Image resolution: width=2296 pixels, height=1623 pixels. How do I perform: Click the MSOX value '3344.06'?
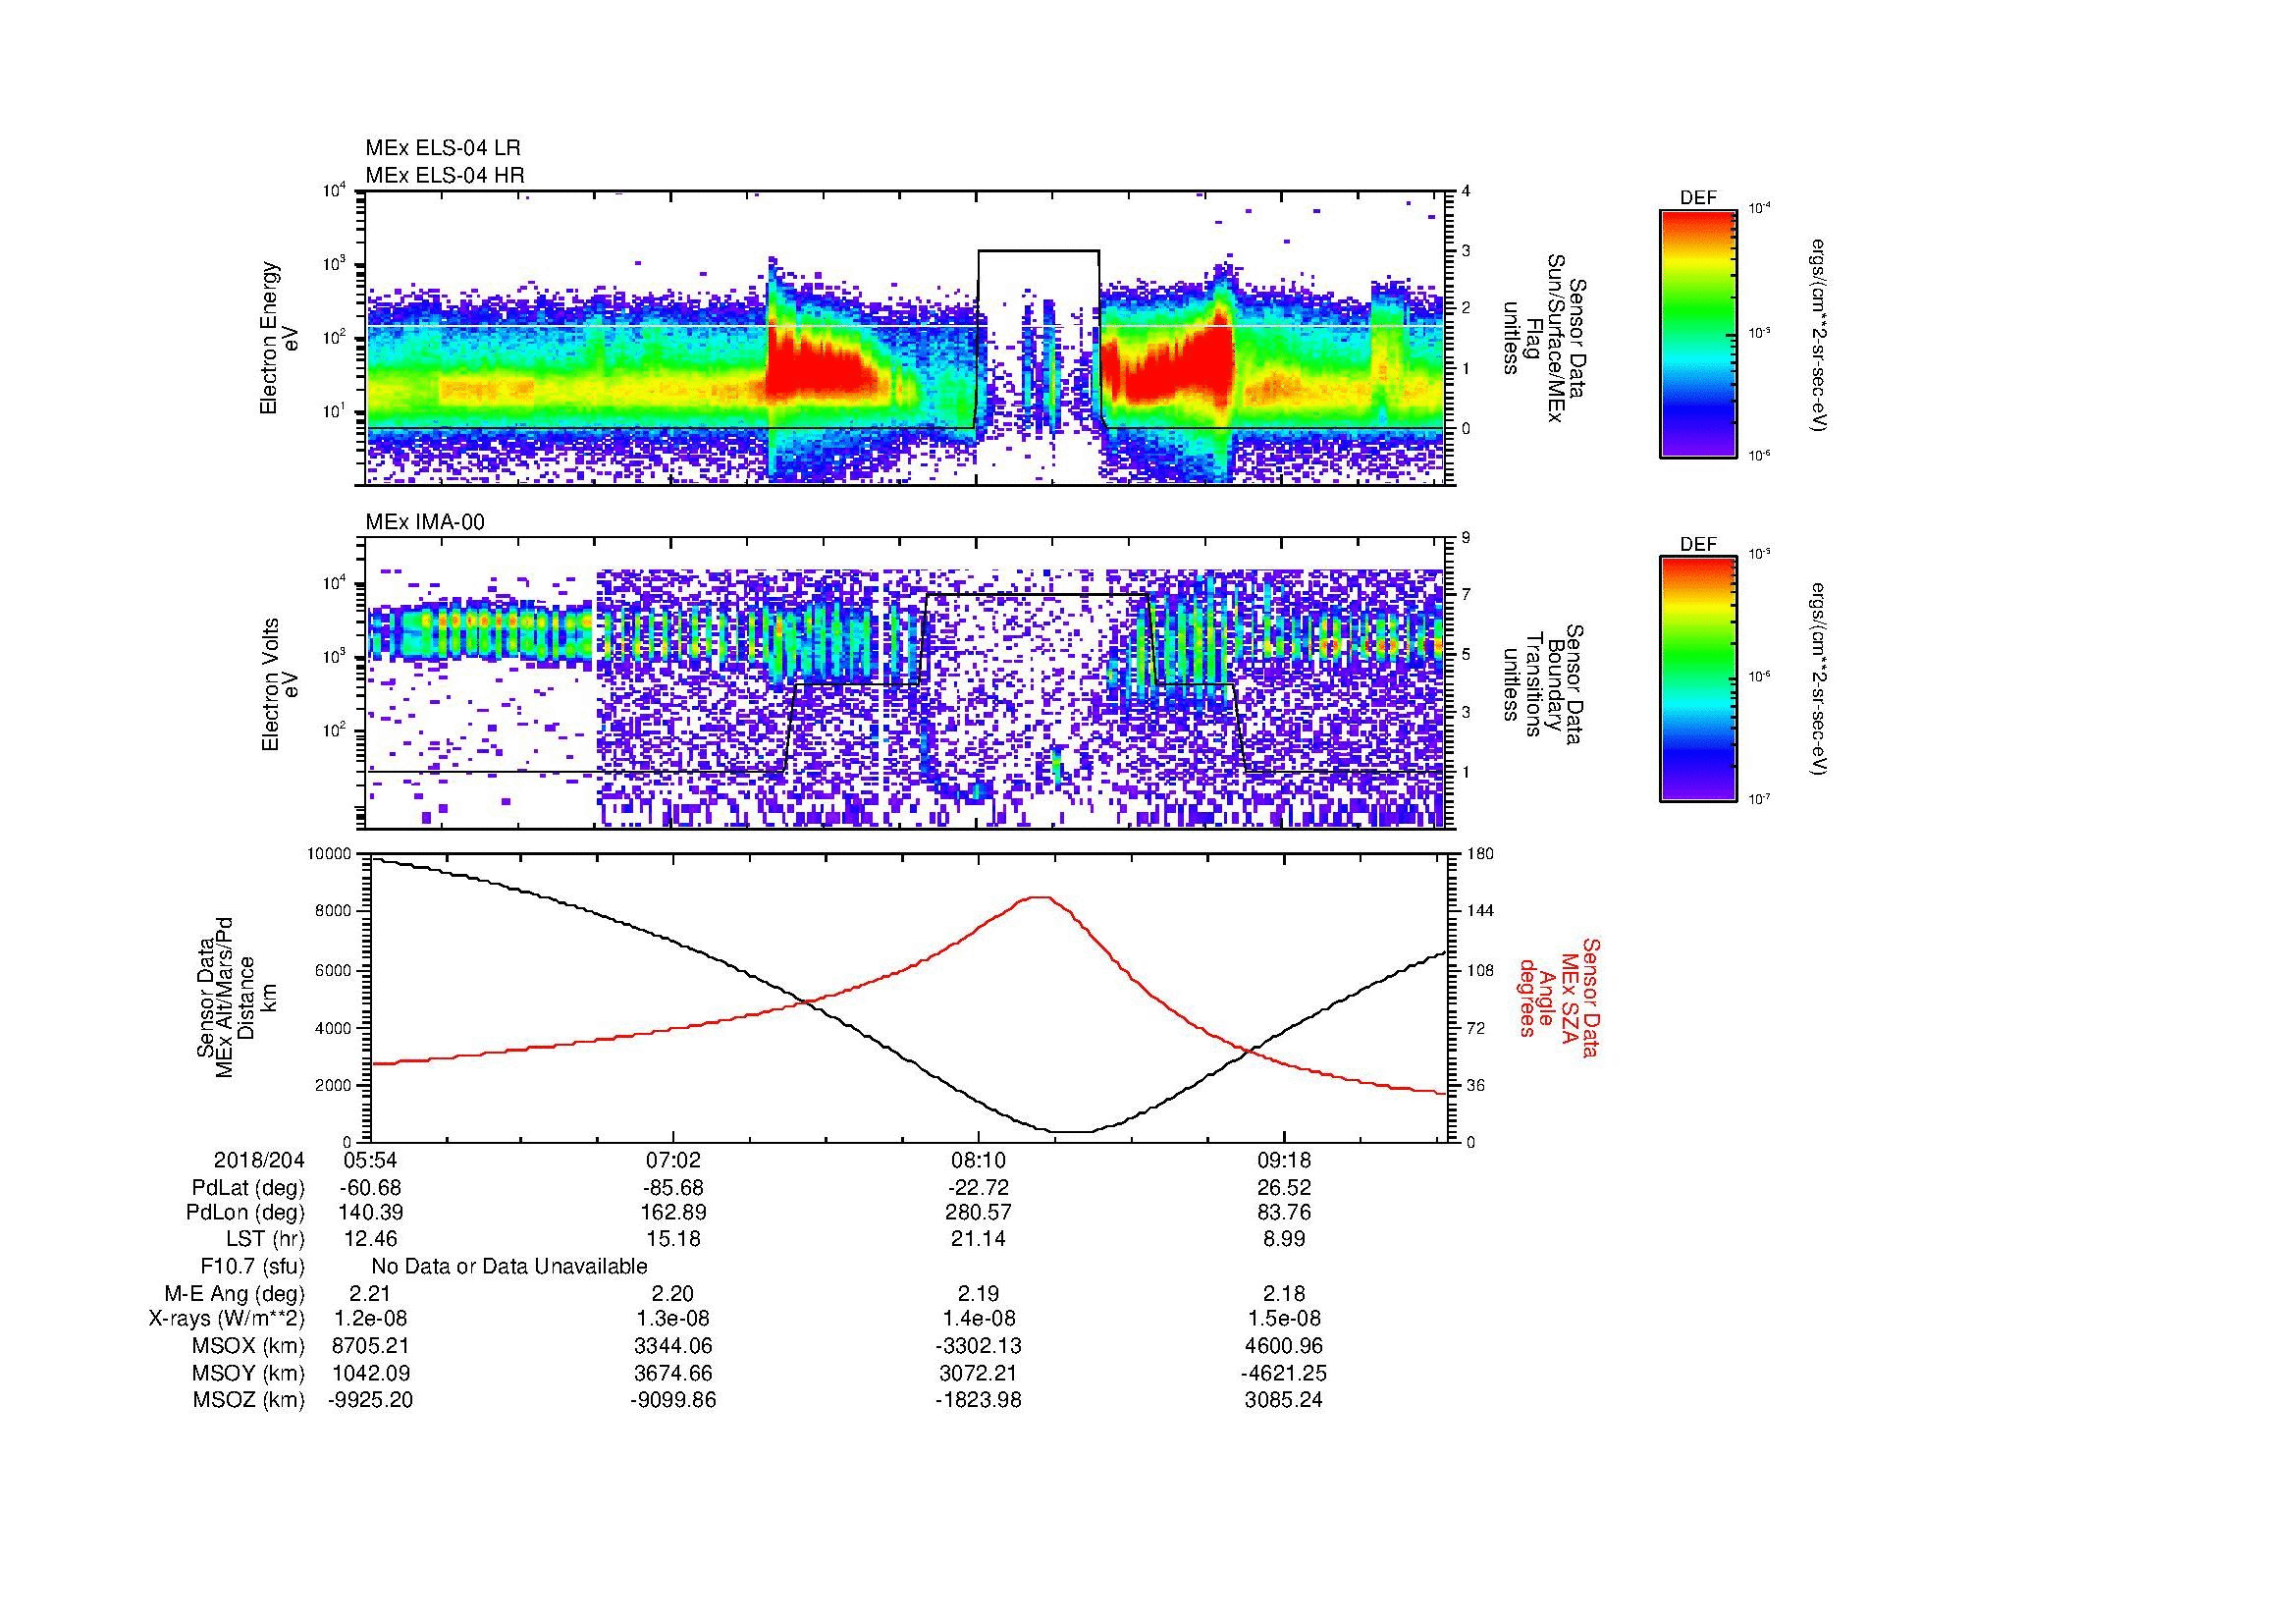[x=674, y=1346]
